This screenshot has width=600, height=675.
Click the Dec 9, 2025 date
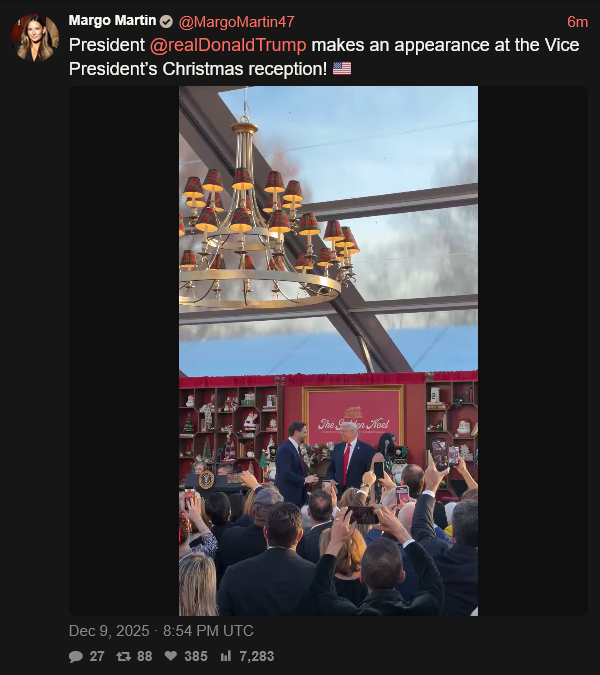(109, 631)
